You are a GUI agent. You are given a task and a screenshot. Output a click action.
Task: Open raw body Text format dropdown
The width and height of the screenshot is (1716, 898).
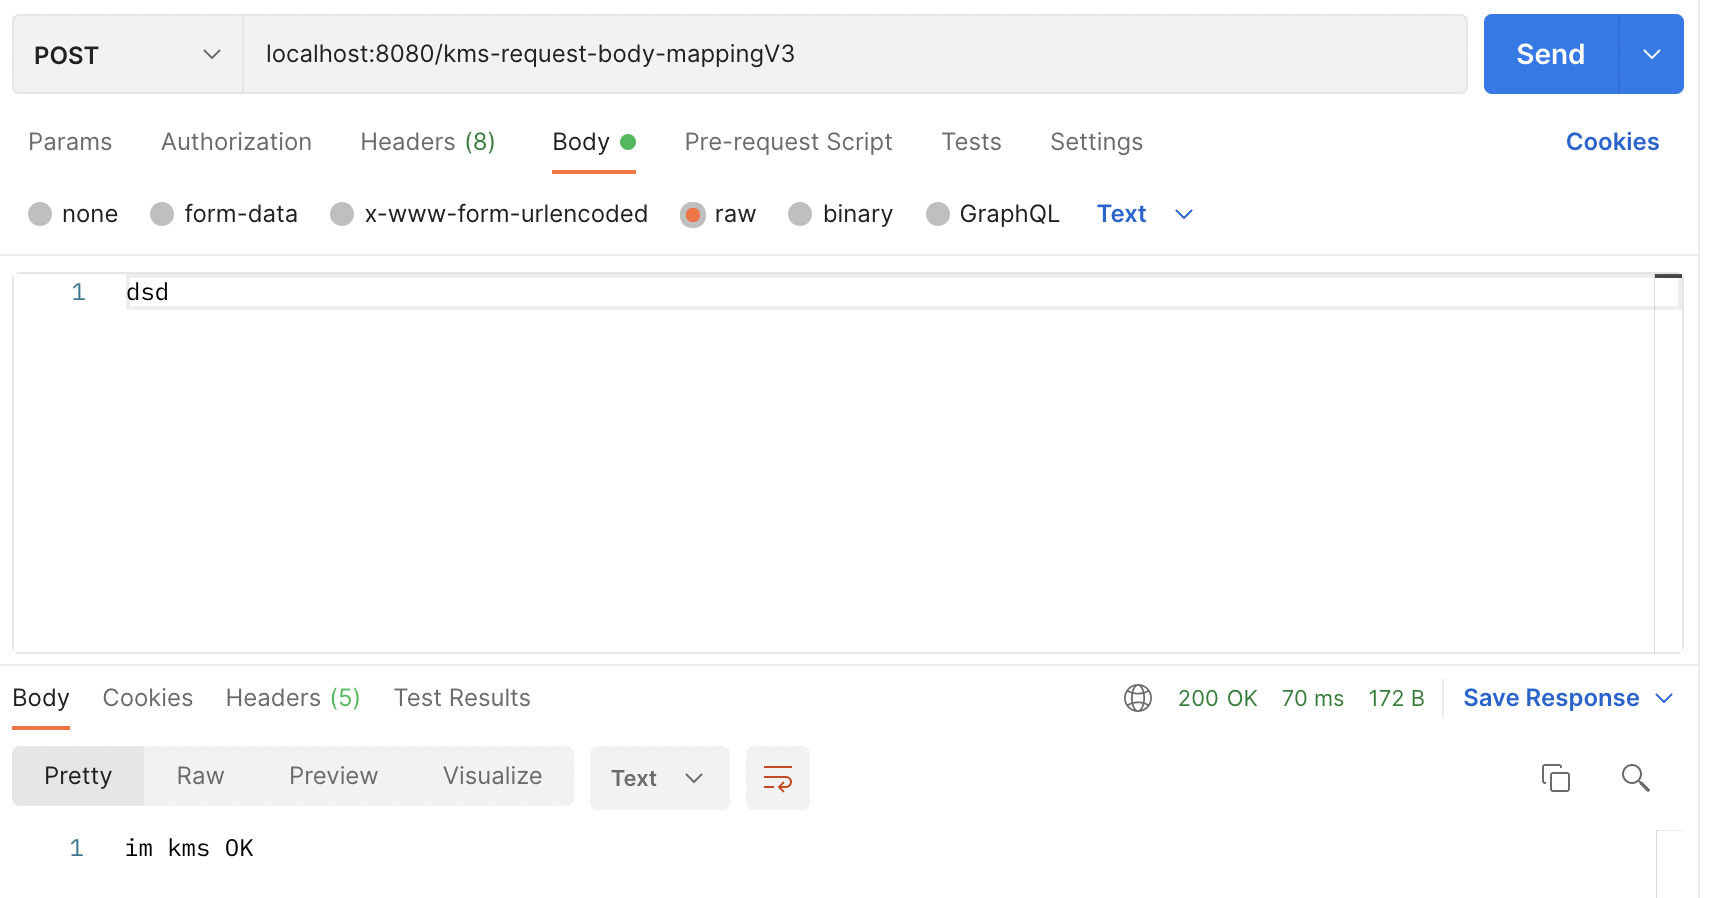1145,214
